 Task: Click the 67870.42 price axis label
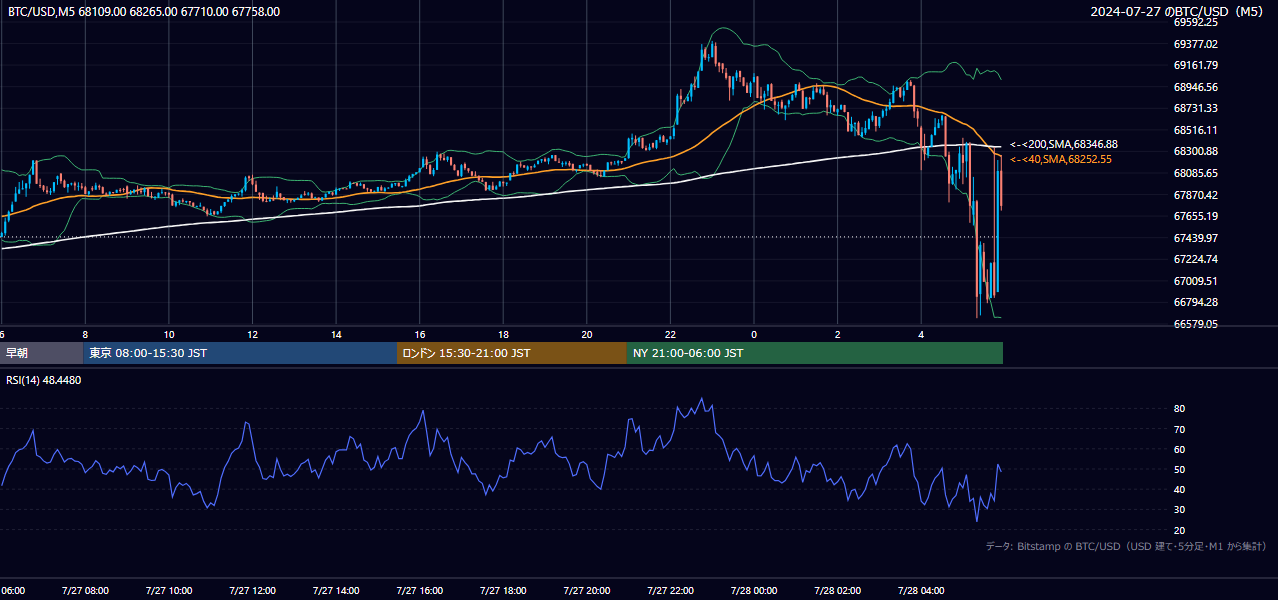[1195, 195]
